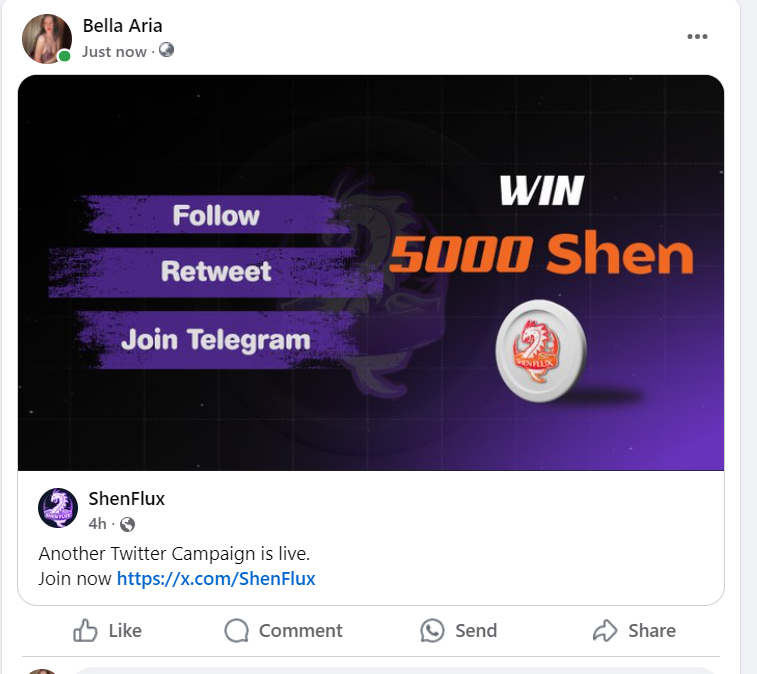Click the Share arrow icon

tap(605, 631)
